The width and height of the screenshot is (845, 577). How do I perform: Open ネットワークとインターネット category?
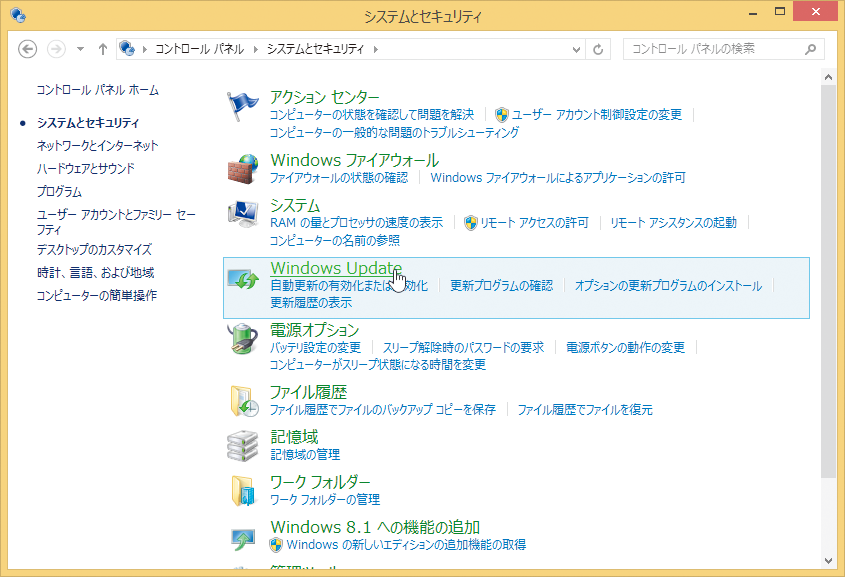point(97,145)
